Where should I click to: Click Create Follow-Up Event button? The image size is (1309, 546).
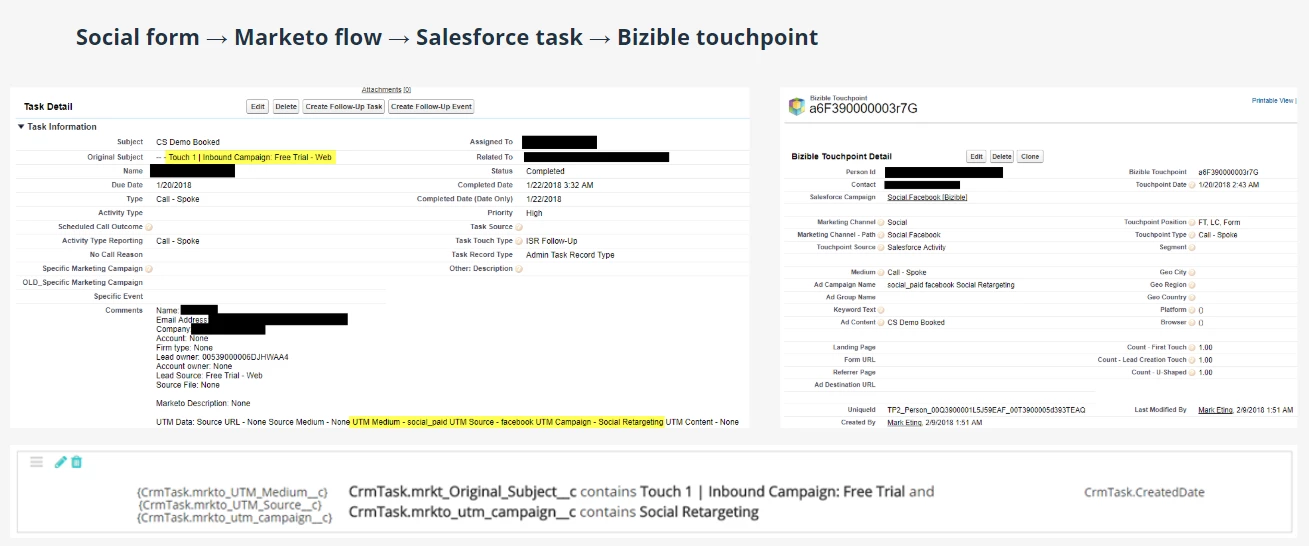(x=431, y=106)
